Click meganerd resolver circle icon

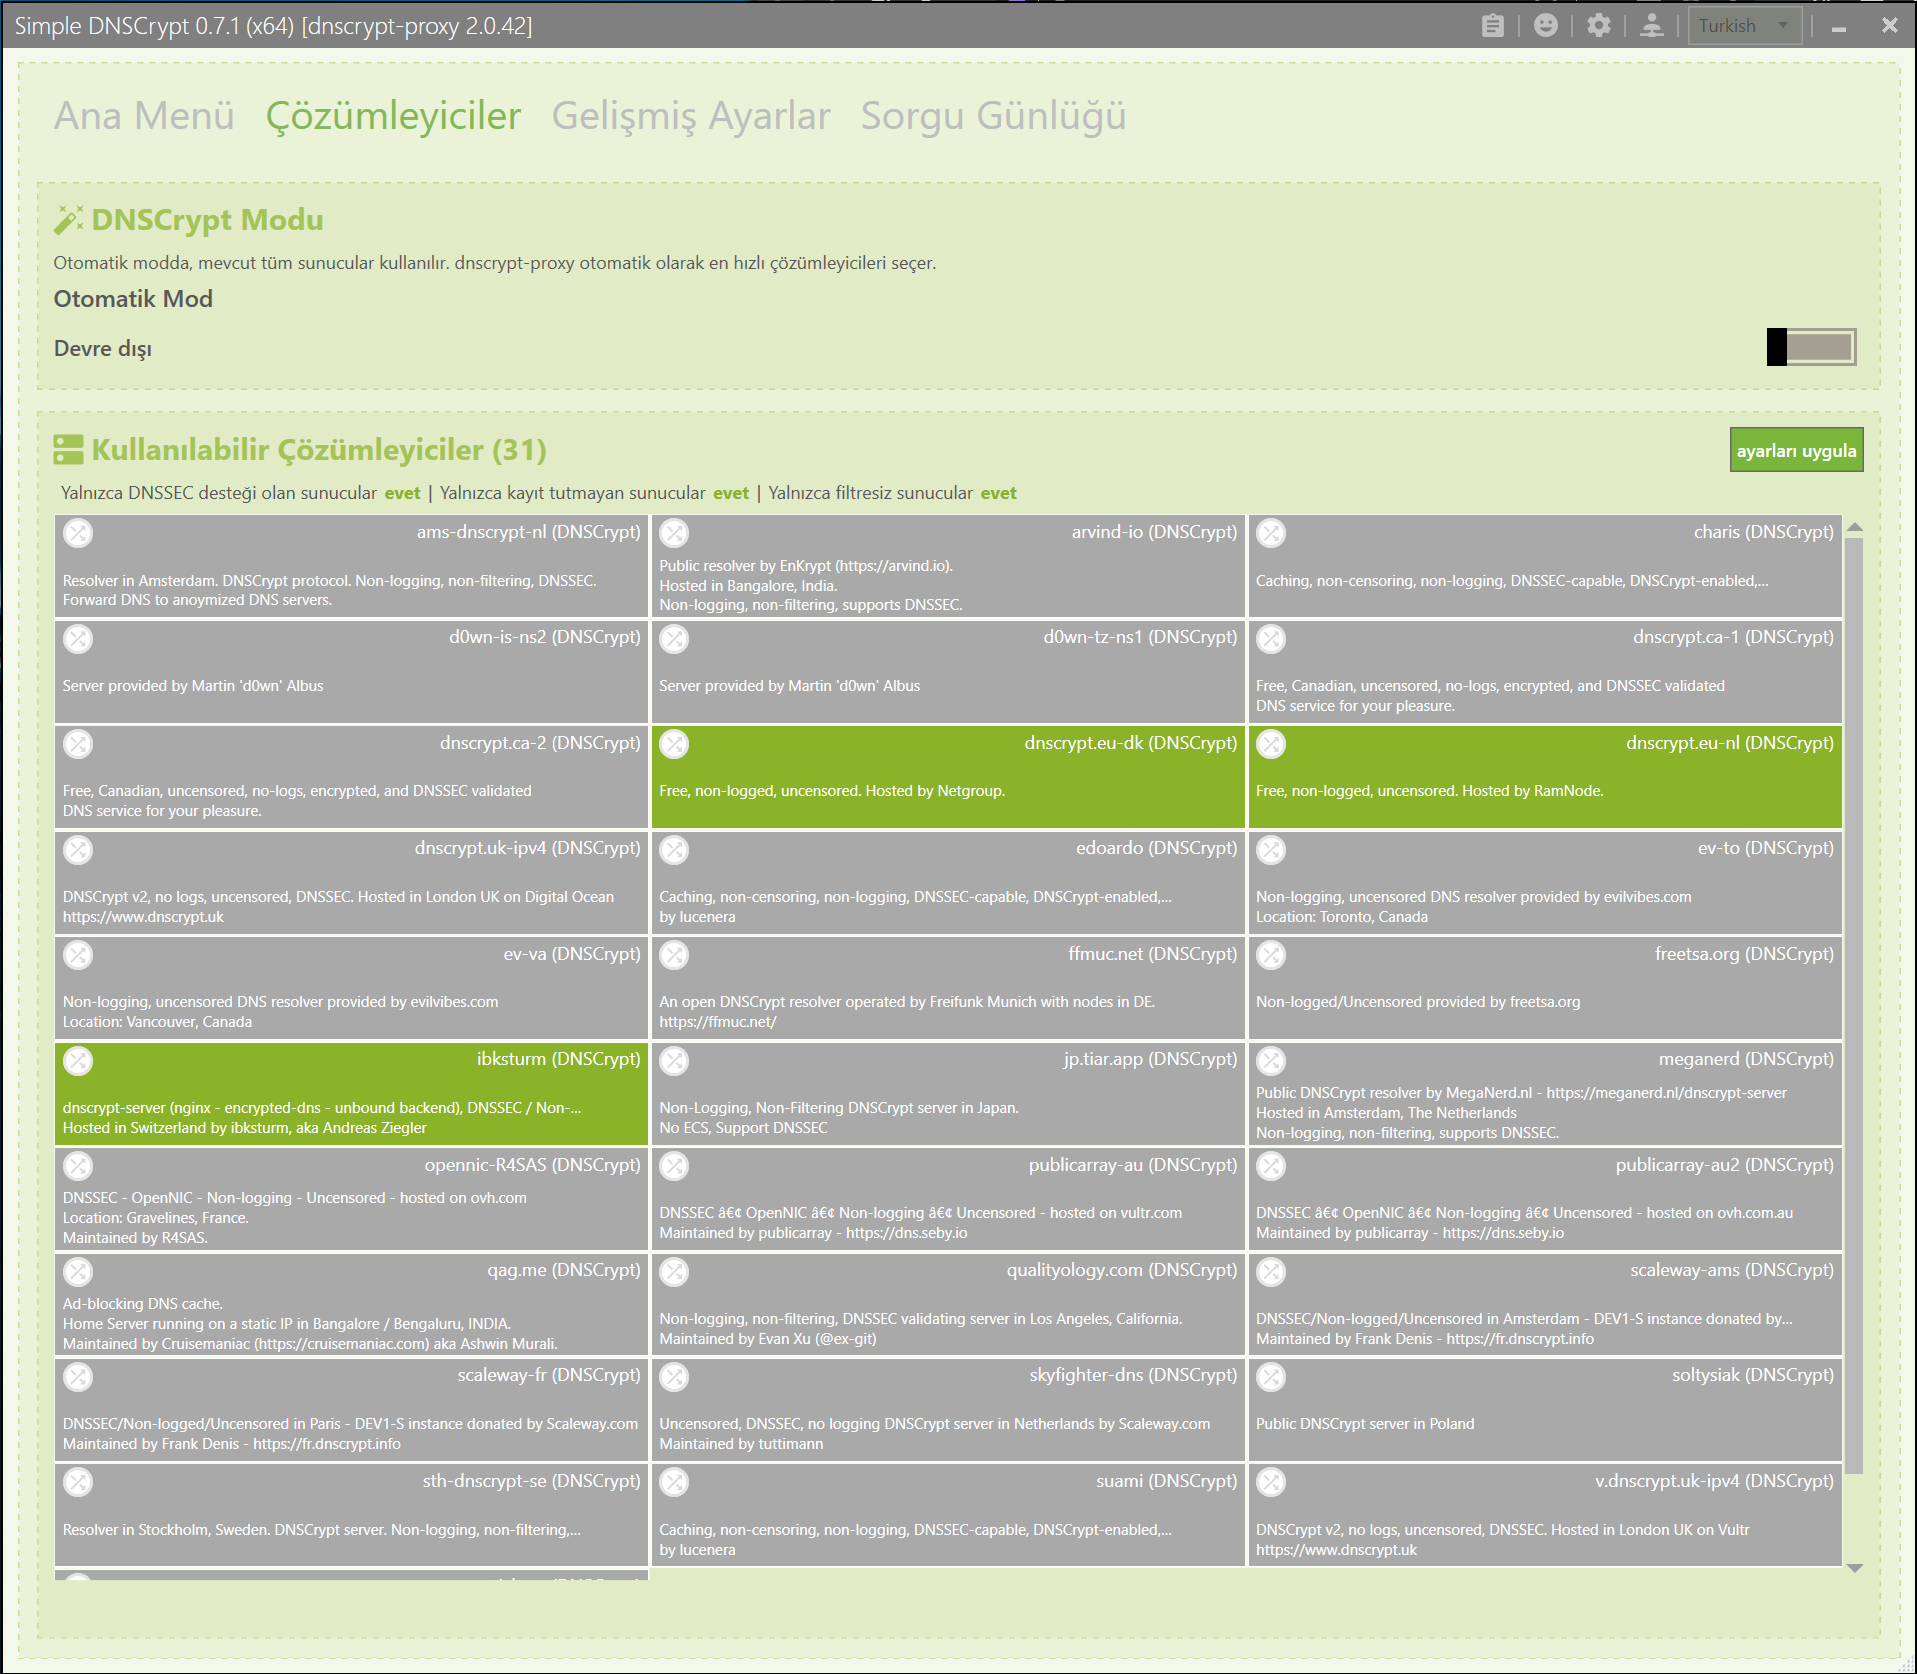[1271, 1060]
